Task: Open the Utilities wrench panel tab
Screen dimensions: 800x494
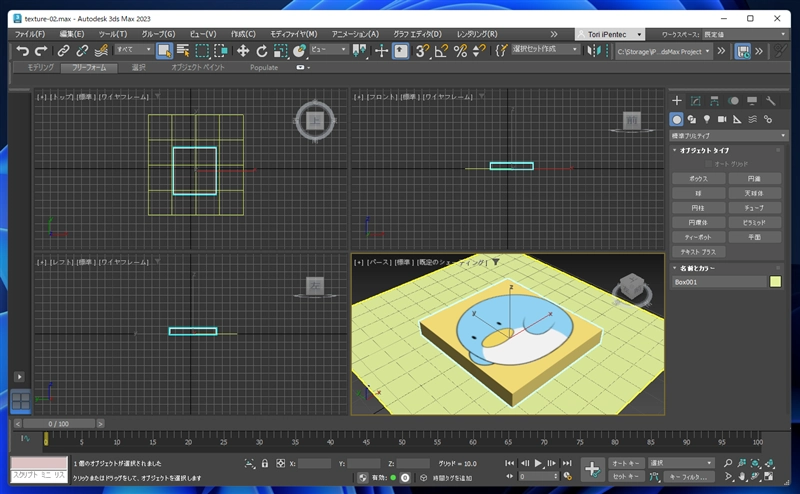Action: tap(770, 101)
